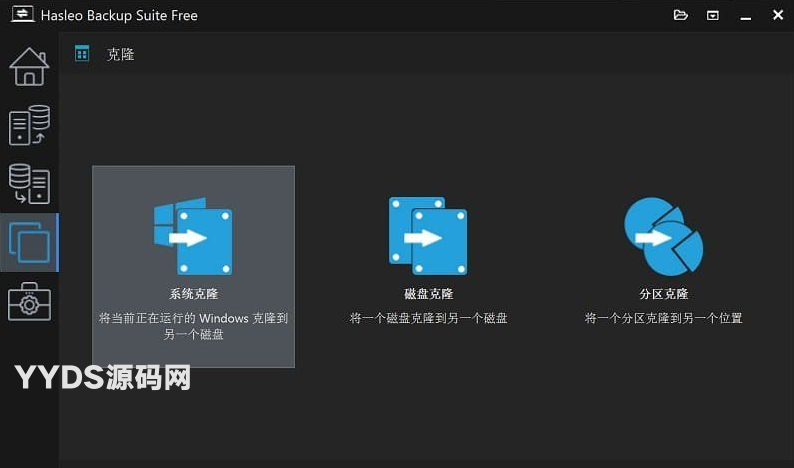This screenshot has height=468, width=794.
Task: Open the Tools toolbox sidebar icon
Action: point(29,301)
